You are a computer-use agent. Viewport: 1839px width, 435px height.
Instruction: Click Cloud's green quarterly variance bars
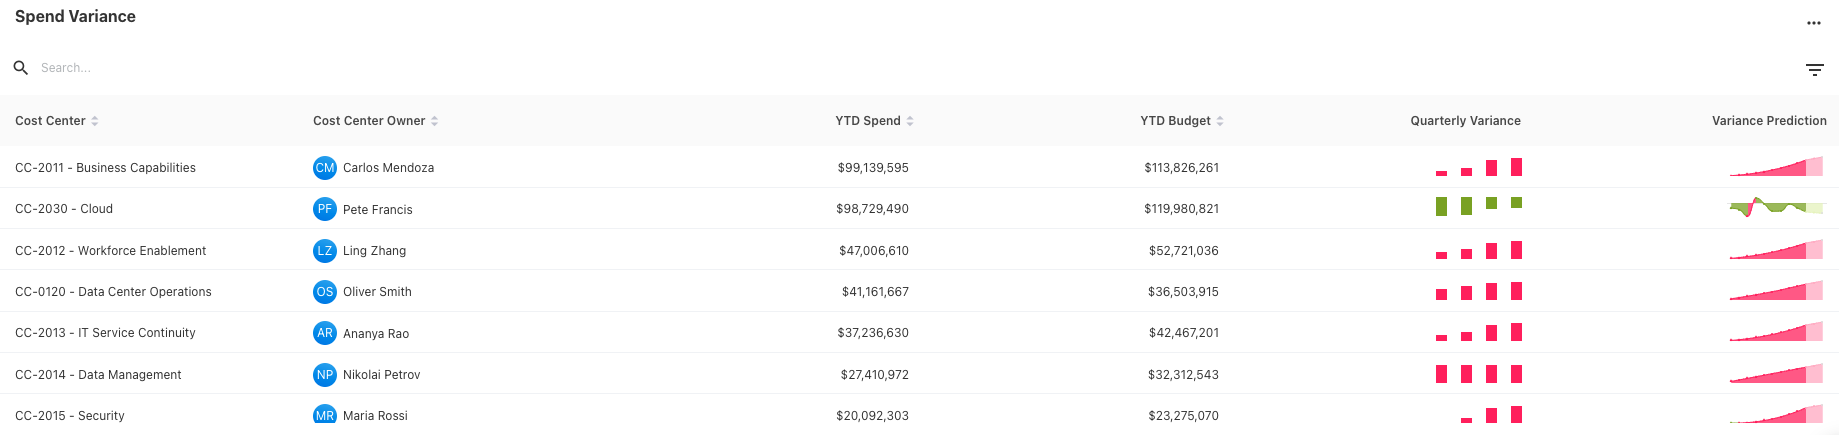pos(1478,206)
